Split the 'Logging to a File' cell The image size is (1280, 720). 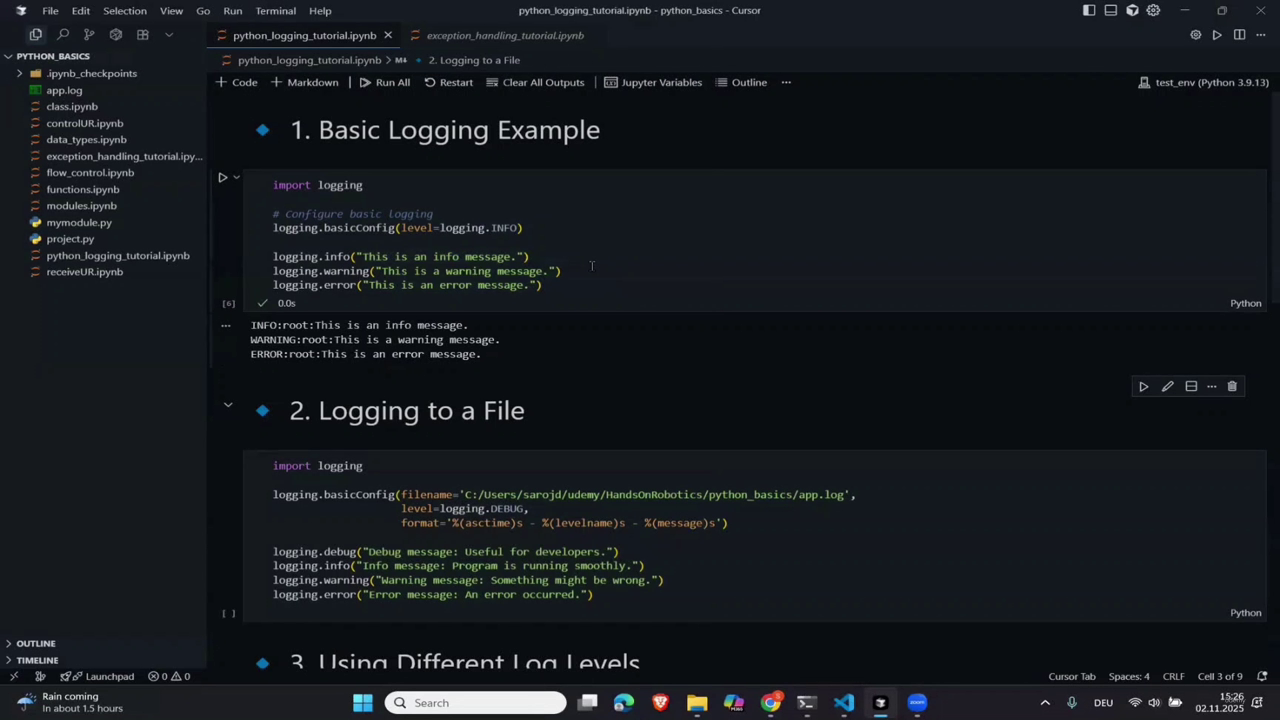click(1191, 387)
